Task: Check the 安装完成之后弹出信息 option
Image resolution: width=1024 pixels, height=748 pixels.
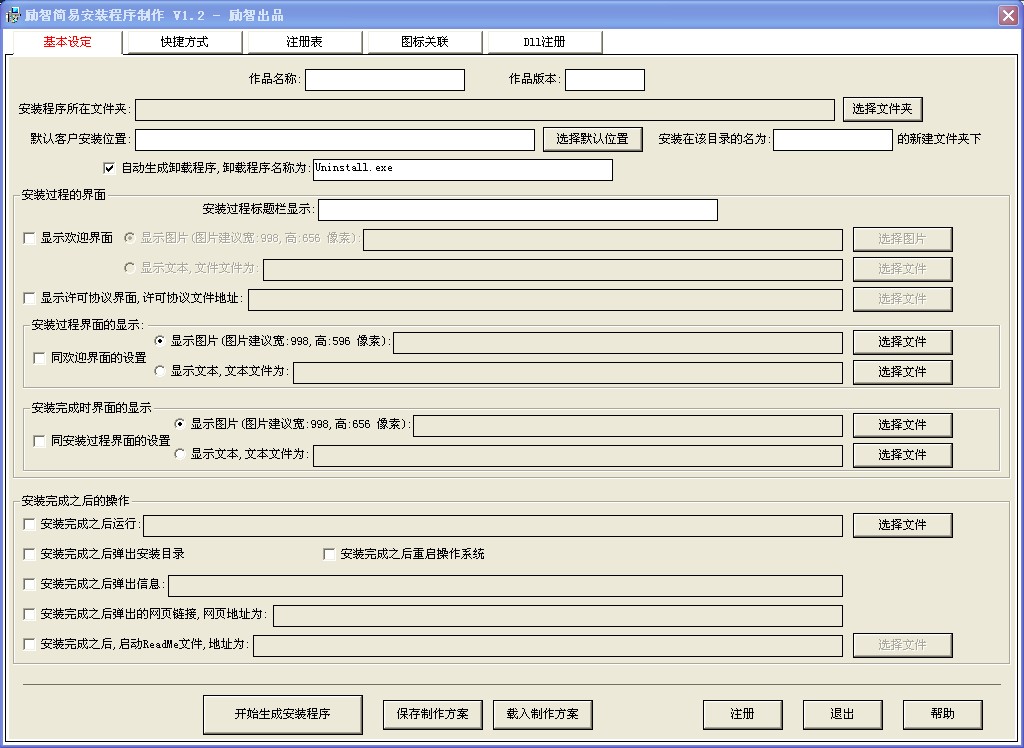Action: pos(29,584)
